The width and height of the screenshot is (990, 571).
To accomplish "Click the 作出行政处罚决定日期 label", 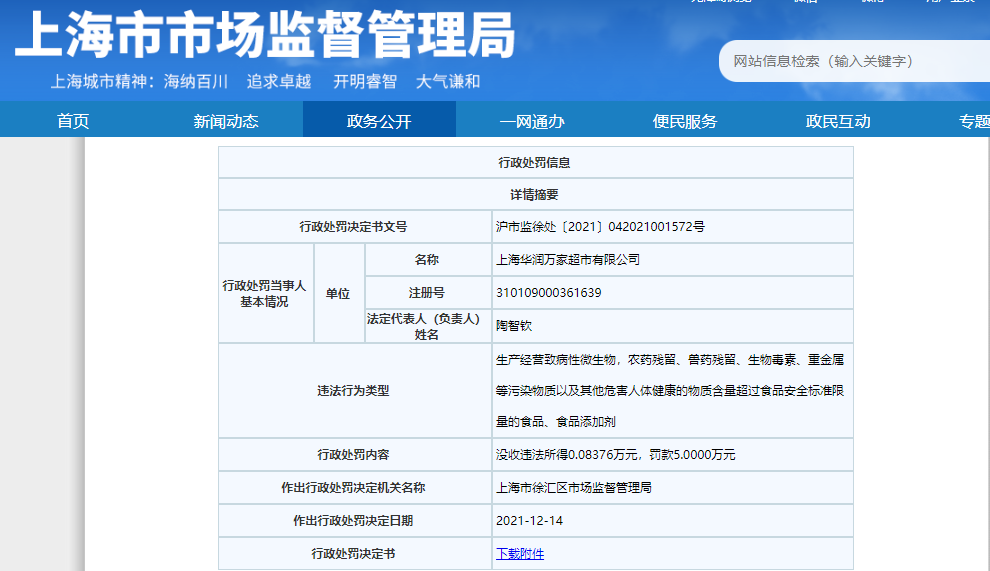I will tap(353, 521).
